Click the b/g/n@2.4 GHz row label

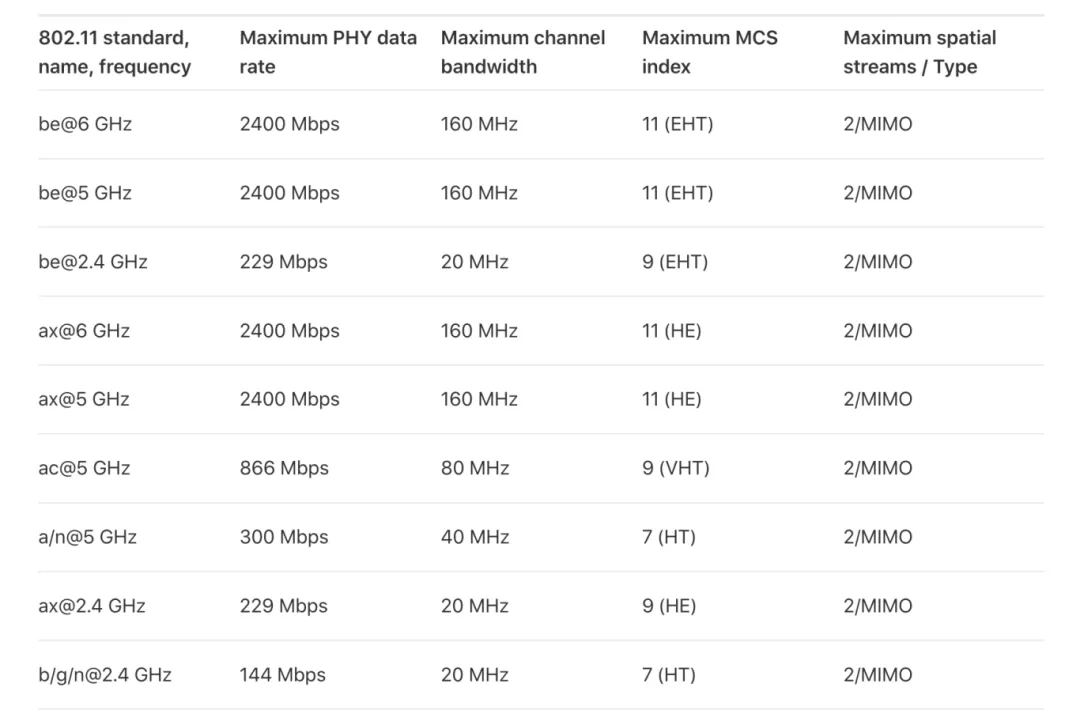105,675
